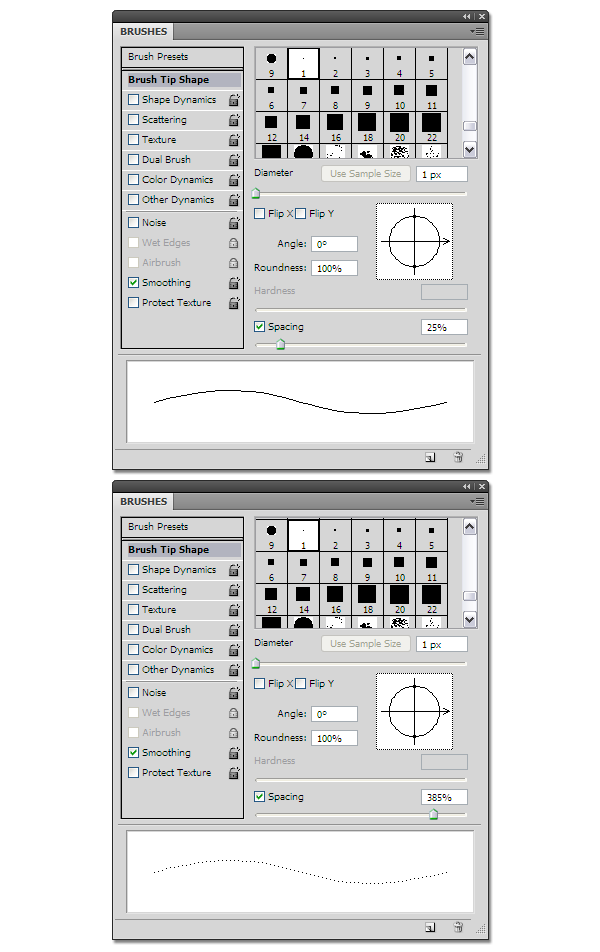Open Dual Brush options in the bottom panel
Image resolution: width=600 pixels, height=952 pixels.
pos(166,630)
